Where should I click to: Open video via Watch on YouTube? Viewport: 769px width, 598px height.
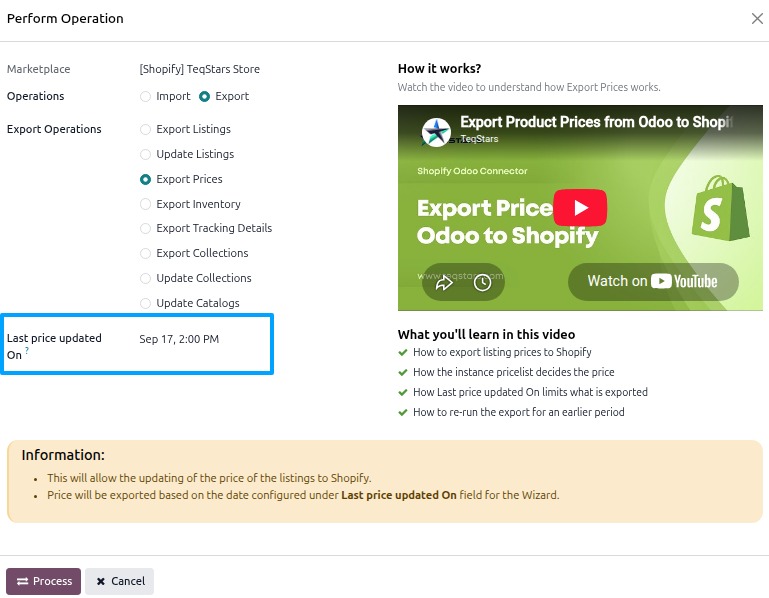[x=653, y=282]
